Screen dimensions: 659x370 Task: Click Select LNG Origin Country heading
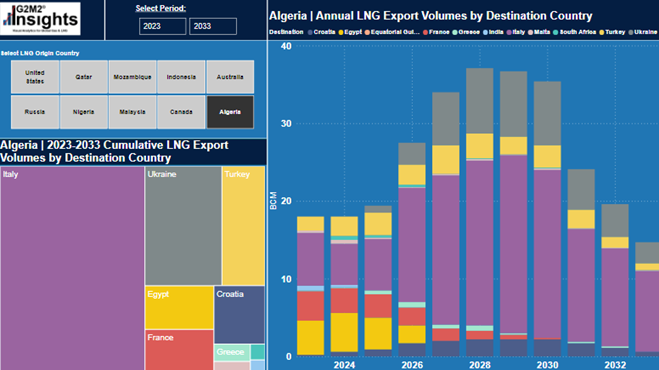coord(40,53)
